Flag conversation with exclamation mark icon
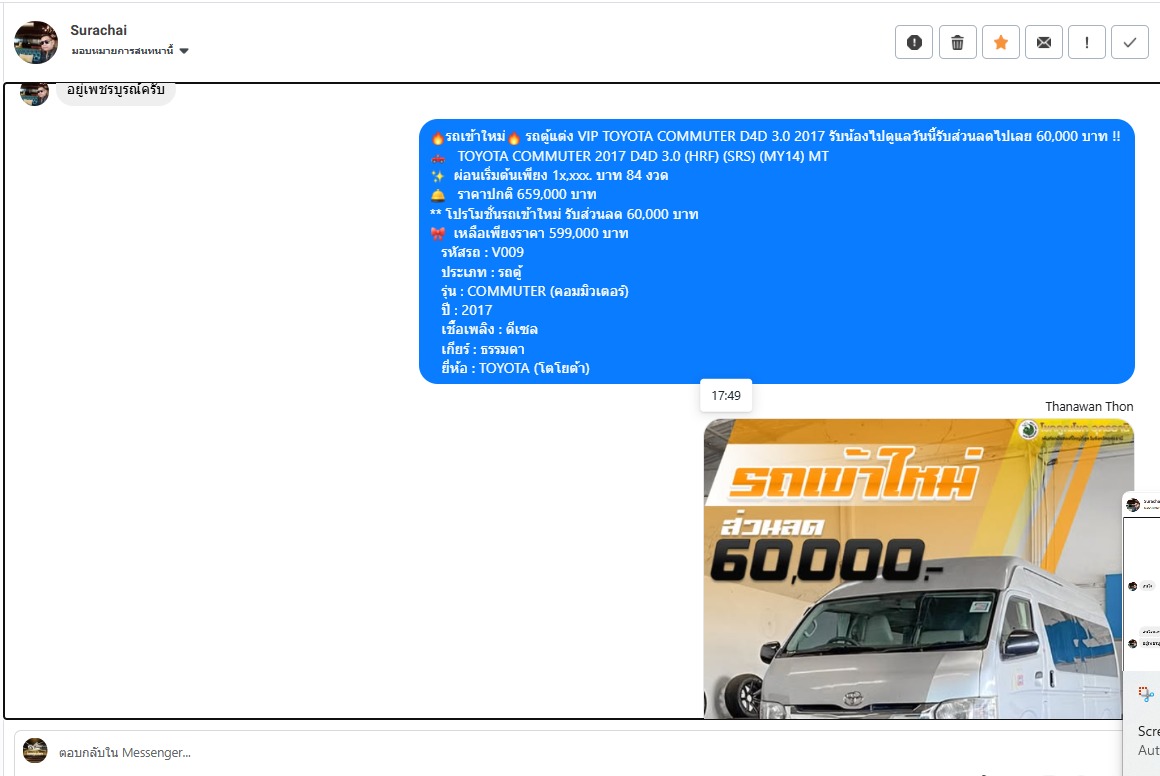This screenshot has height=776, width=1160. [1087, 42]
